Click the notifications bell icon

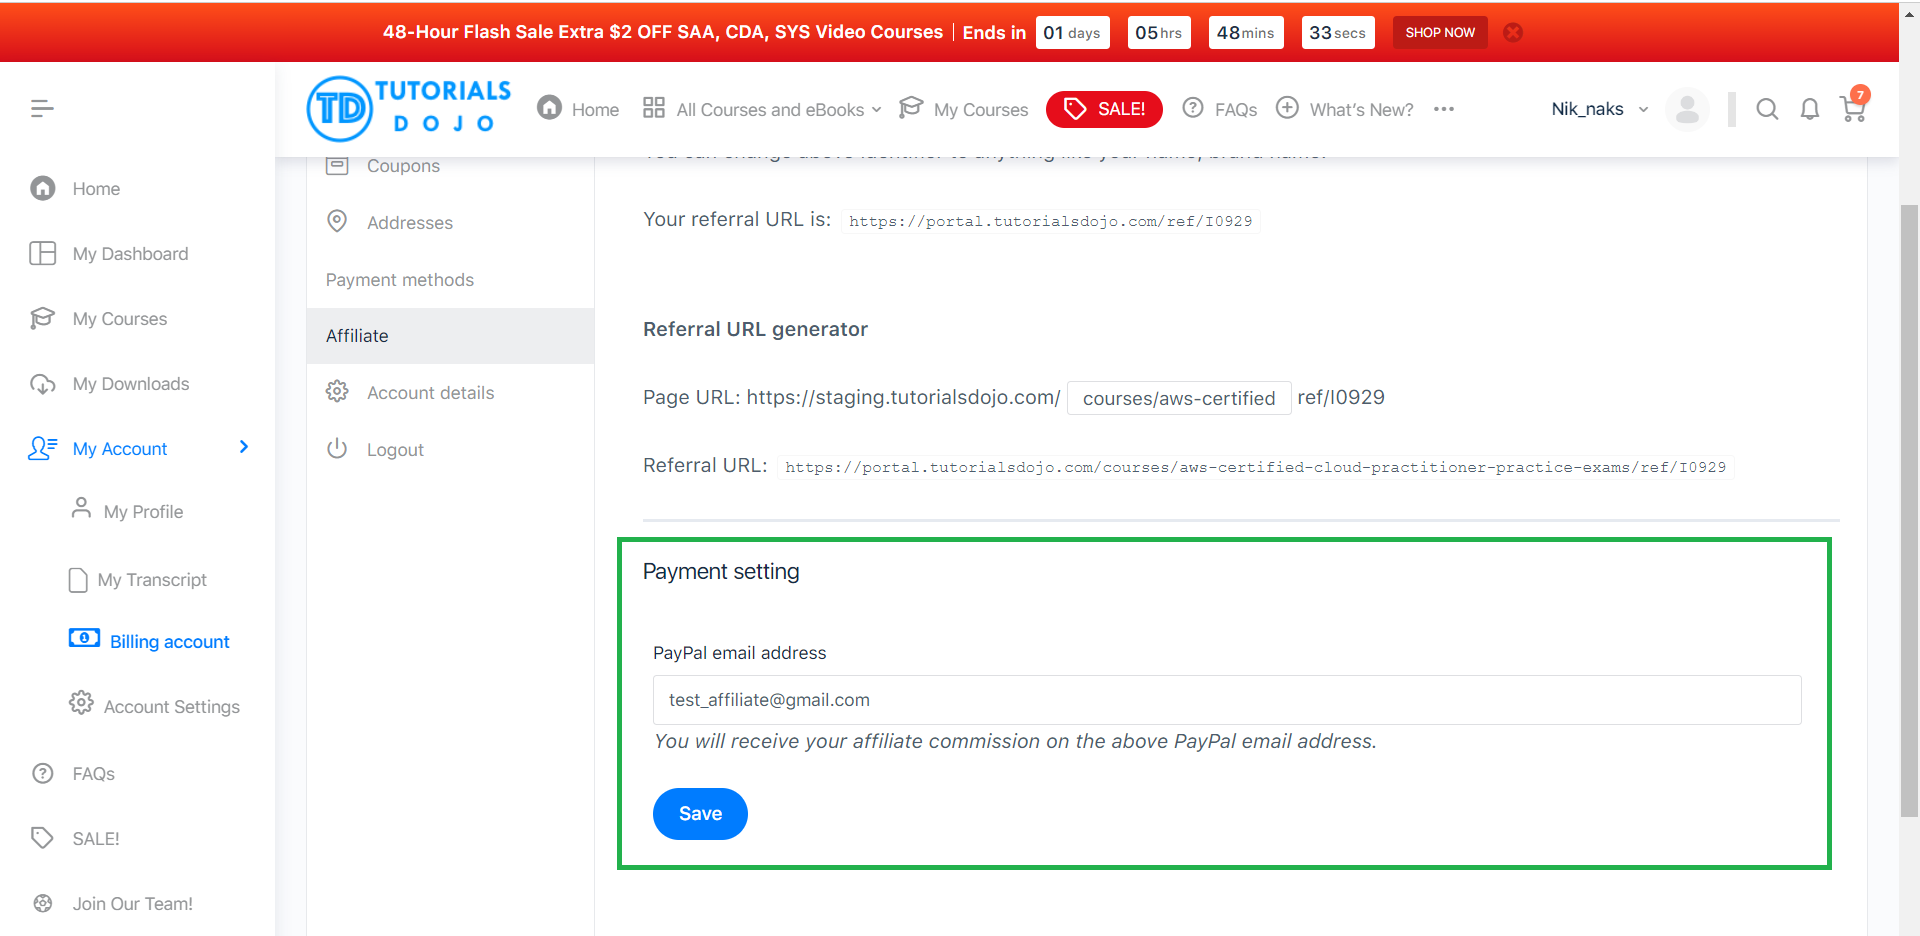point(1809,109)
